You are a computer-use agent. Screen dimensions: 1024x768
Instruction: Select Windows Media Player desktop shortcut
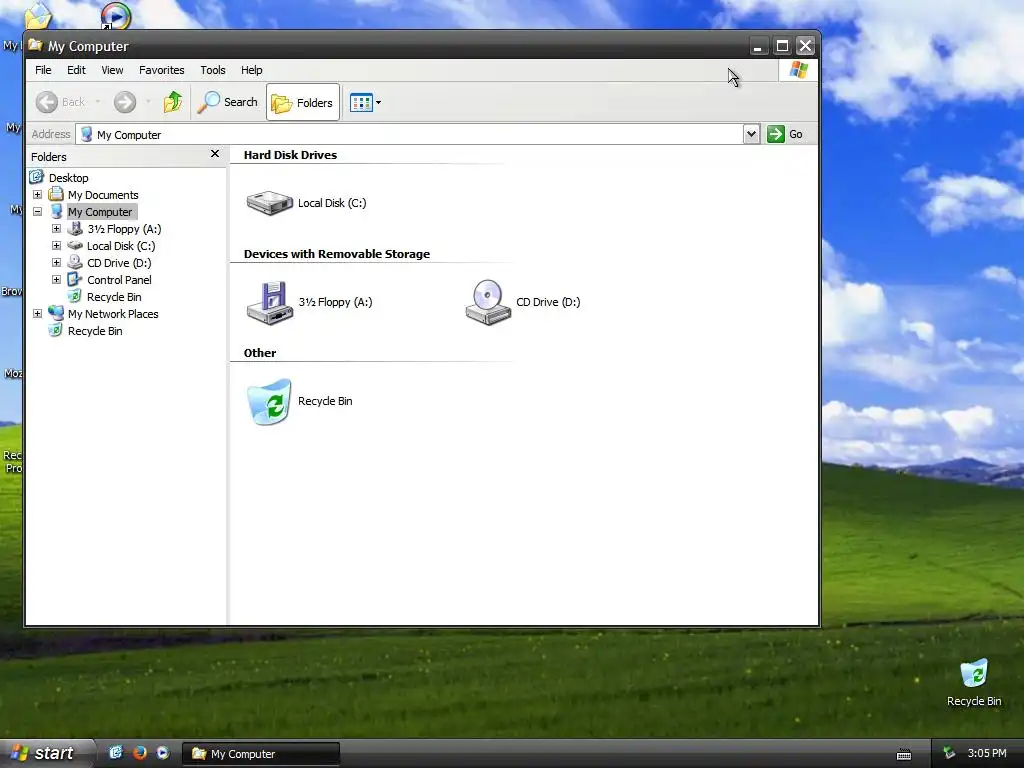(116, 16)
